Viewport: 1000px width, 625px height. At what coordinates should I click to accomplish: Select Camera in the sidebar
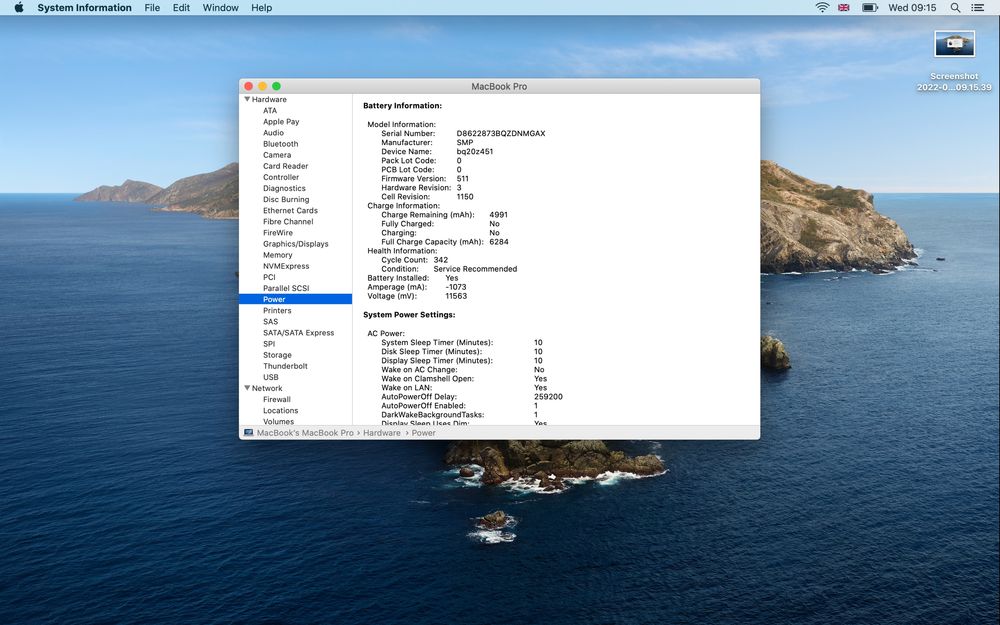[277, 155]
